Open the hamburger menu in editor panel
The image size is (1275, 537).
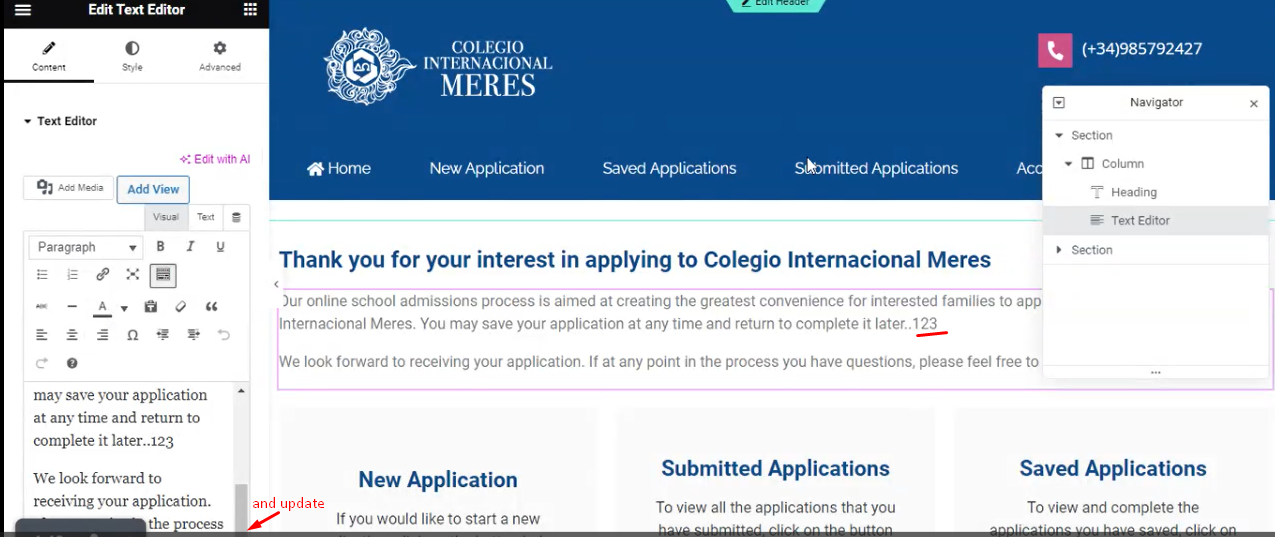pyautogui.click(x=22, y=10)
